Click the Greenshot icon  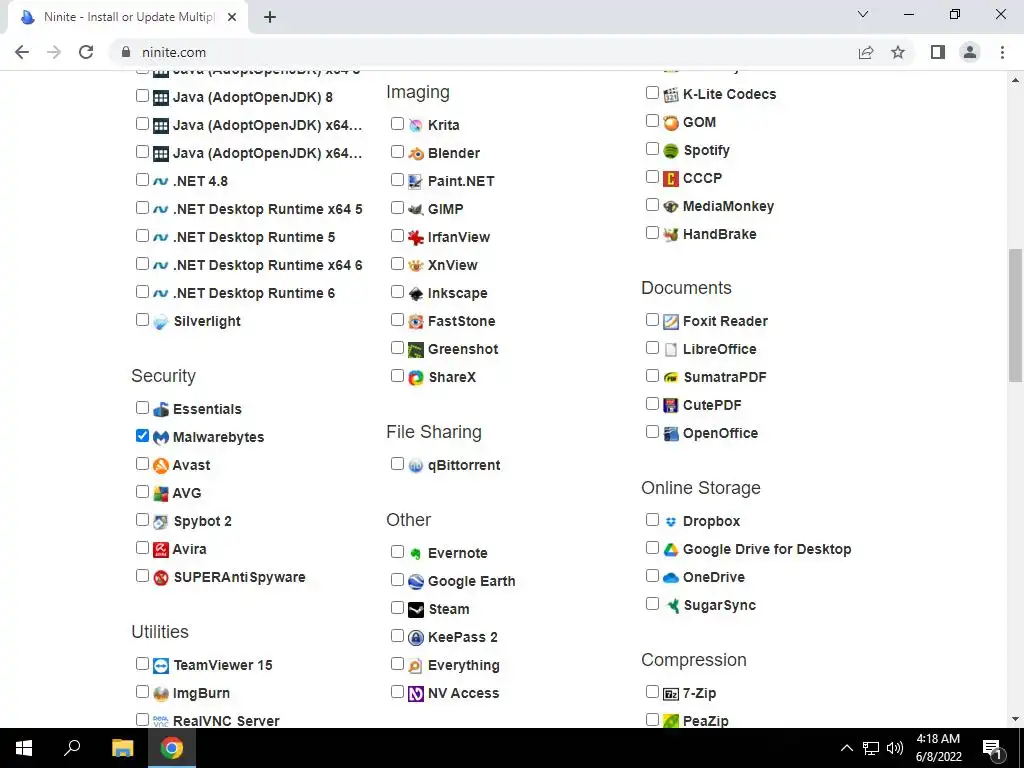[x=416, y=349]
